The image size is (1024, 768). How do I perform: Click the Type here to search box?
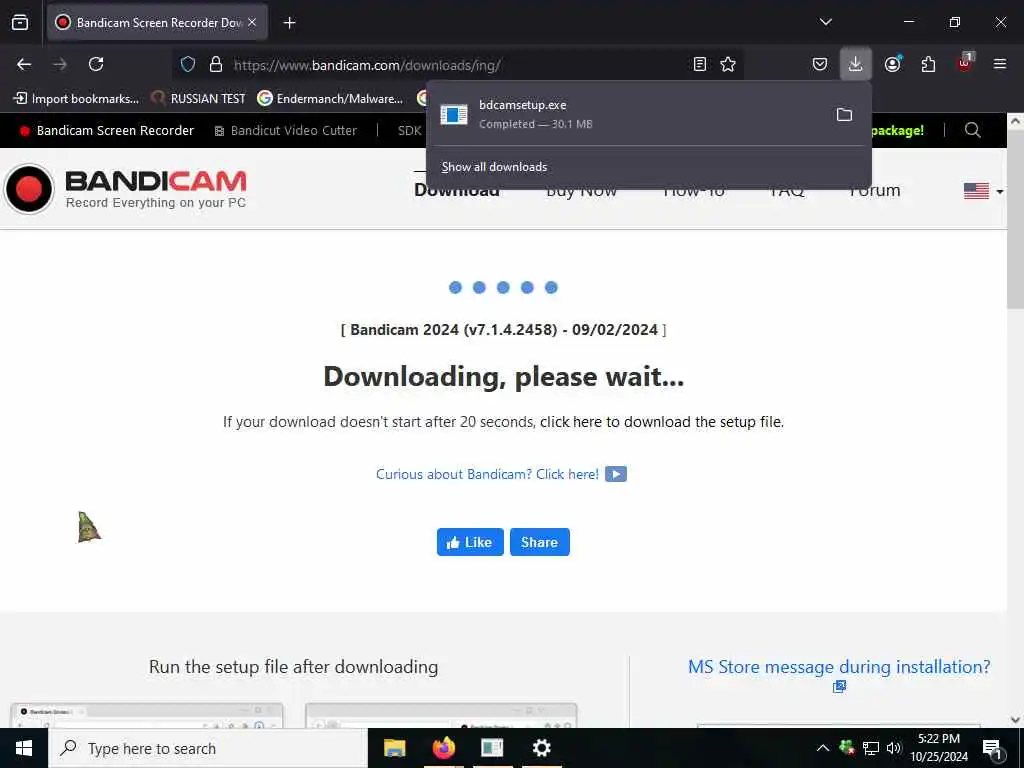pyautogui.click(x=208, y=748)
